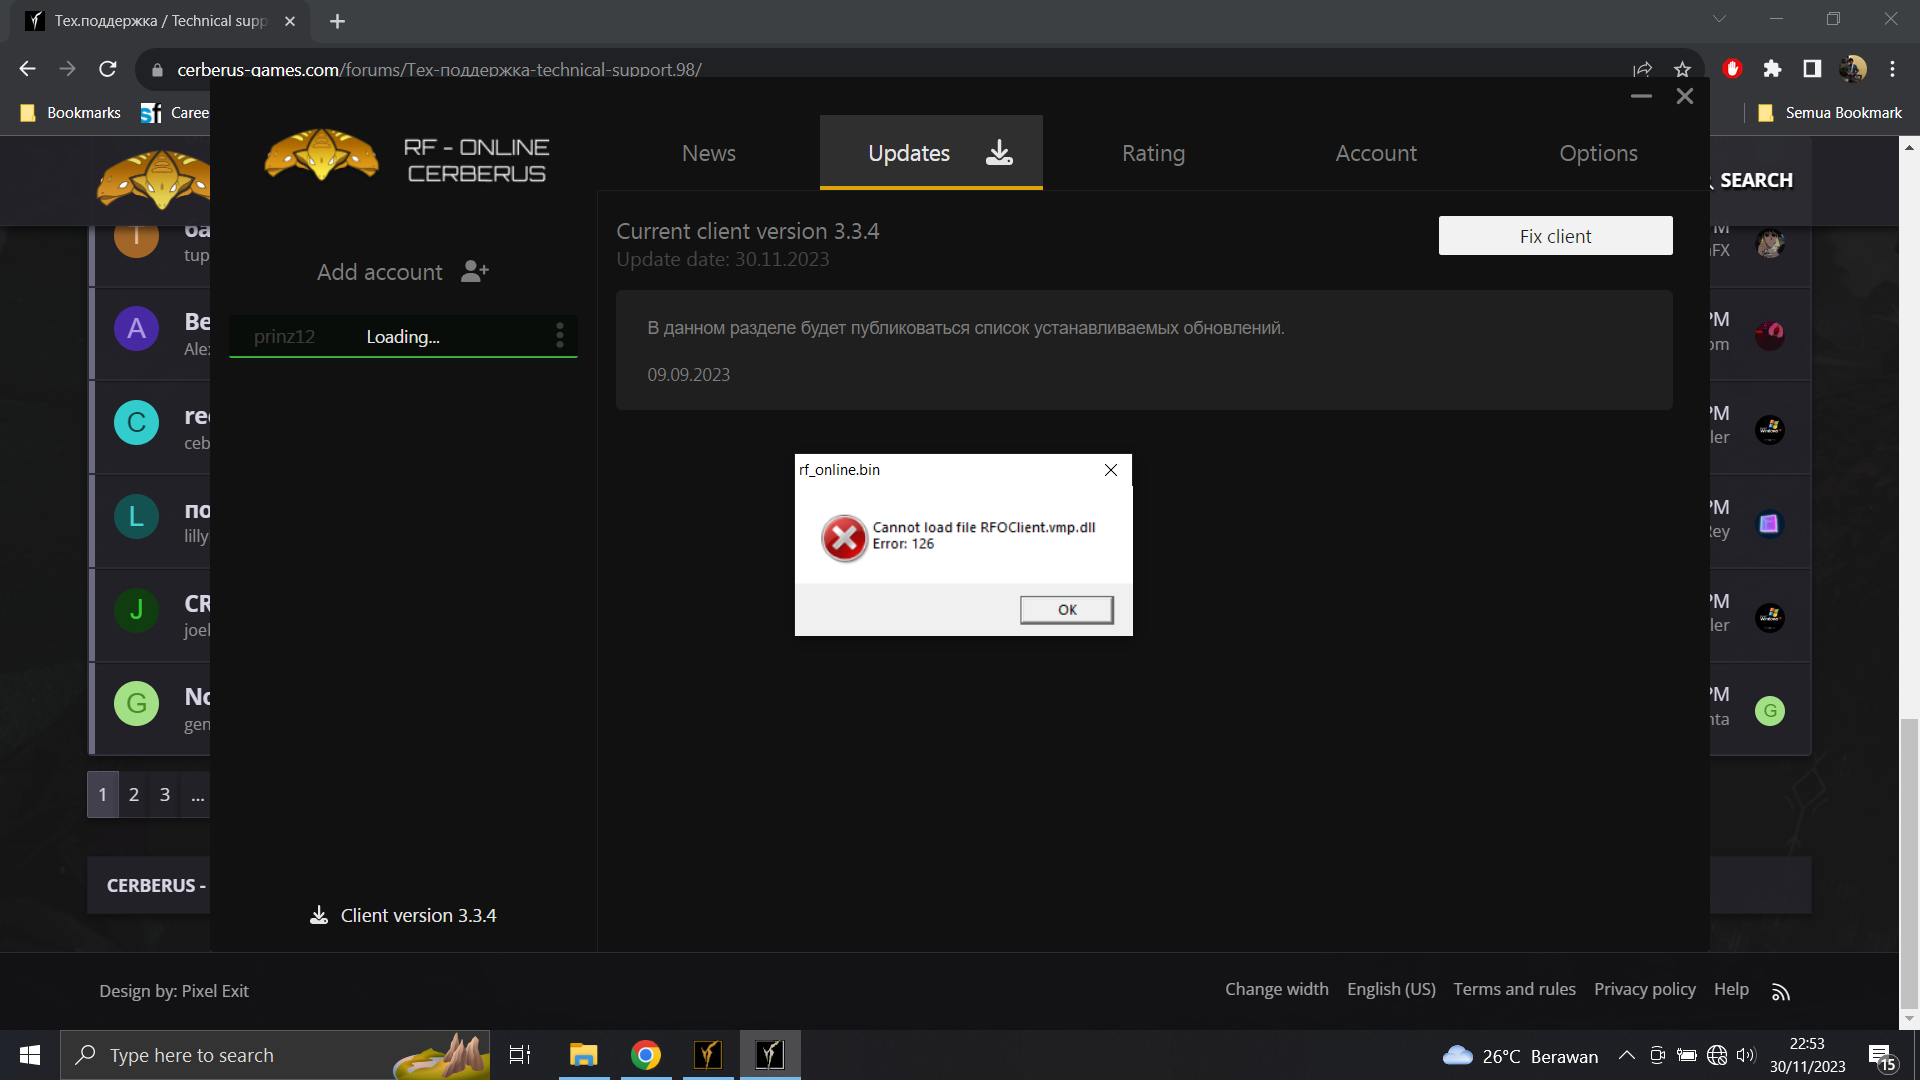Open the Semua Bookmark folder

pyautogui.click(x=1830, y=113)
